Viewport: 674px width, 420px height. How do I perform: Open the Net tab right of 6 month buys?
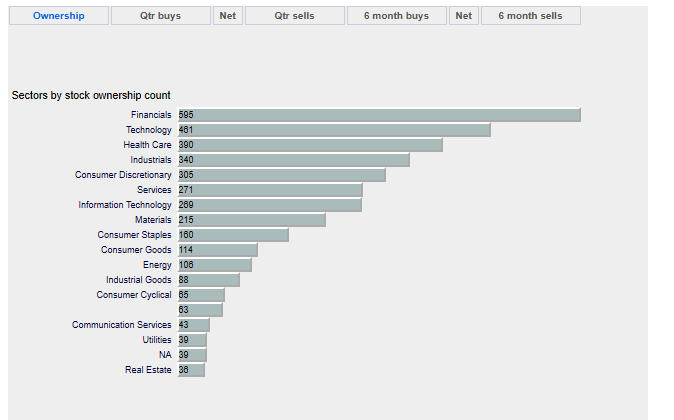463,16
